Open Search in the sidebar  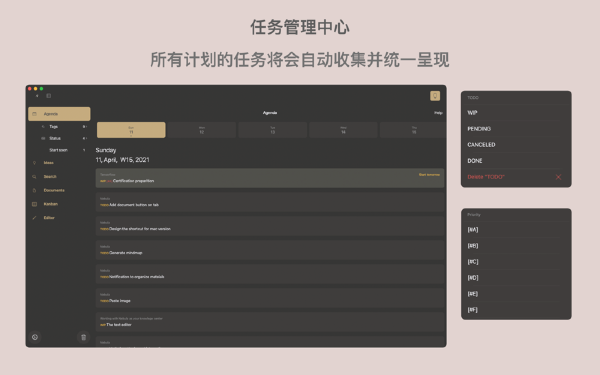[50, 177]
